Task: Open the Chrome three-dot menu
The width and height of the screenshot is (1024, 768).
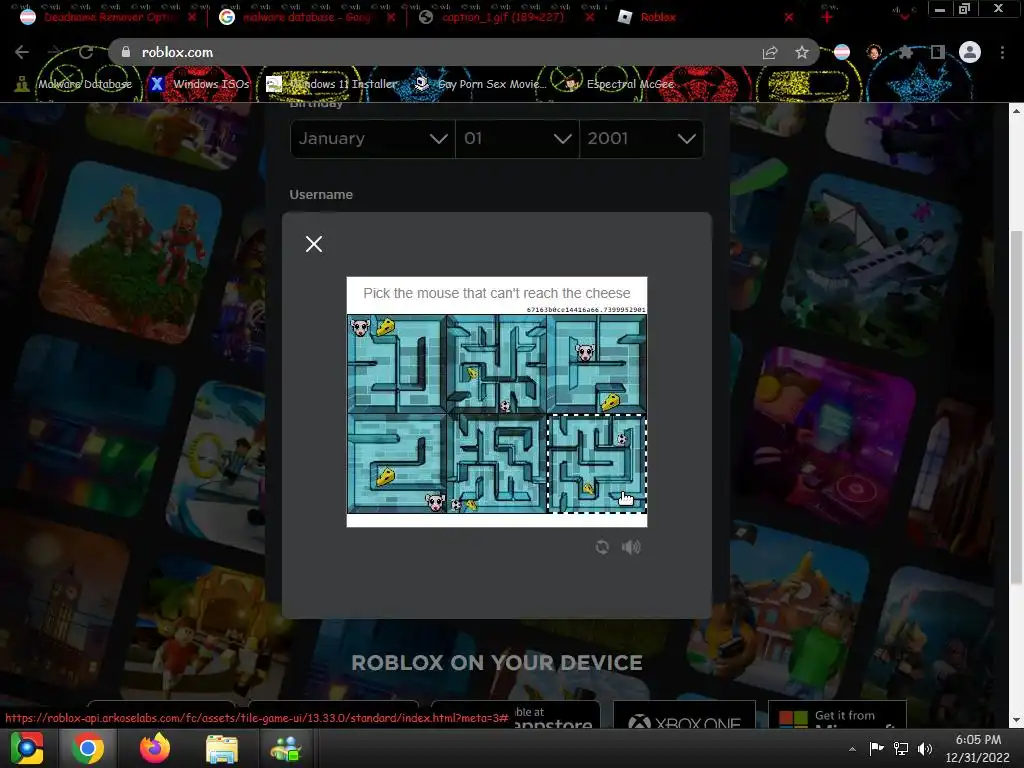Action: pyautogui.click(x=1002, y=52)
